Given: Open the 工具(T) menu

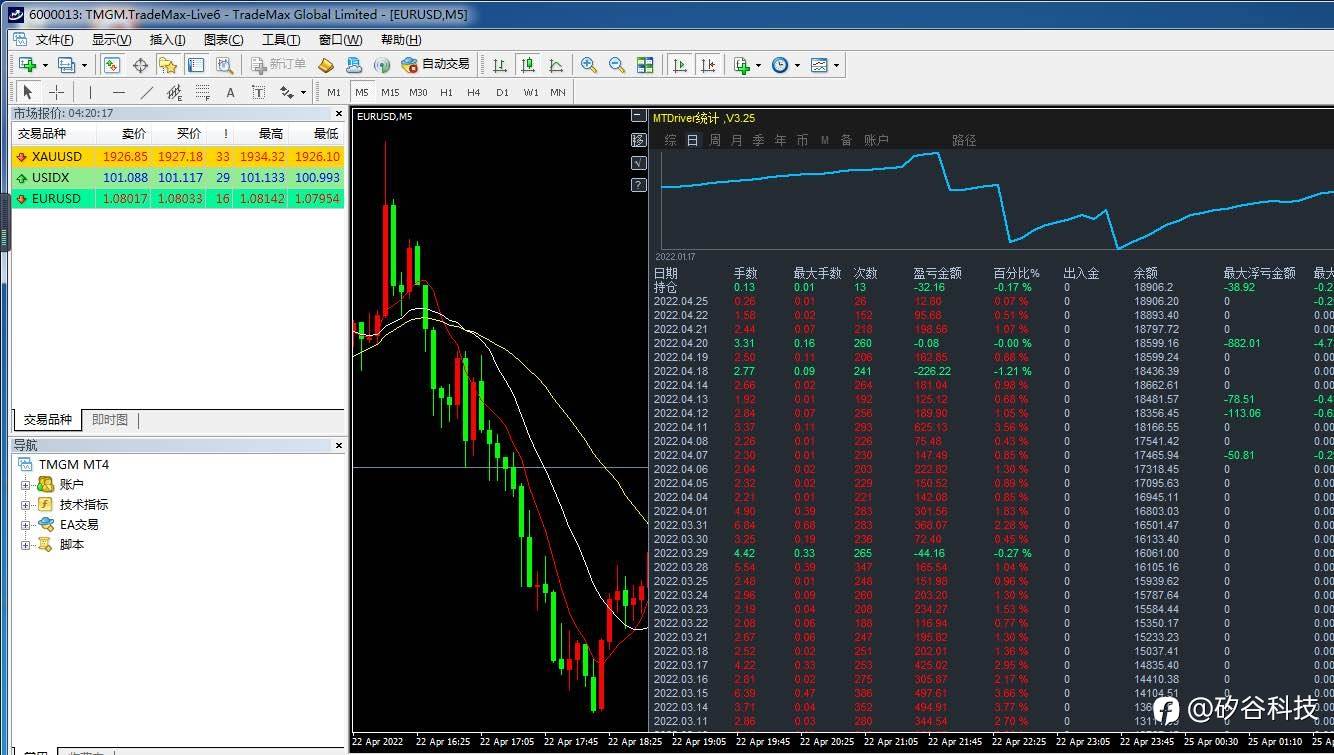Looking at the screenshot, I should 281,40.
